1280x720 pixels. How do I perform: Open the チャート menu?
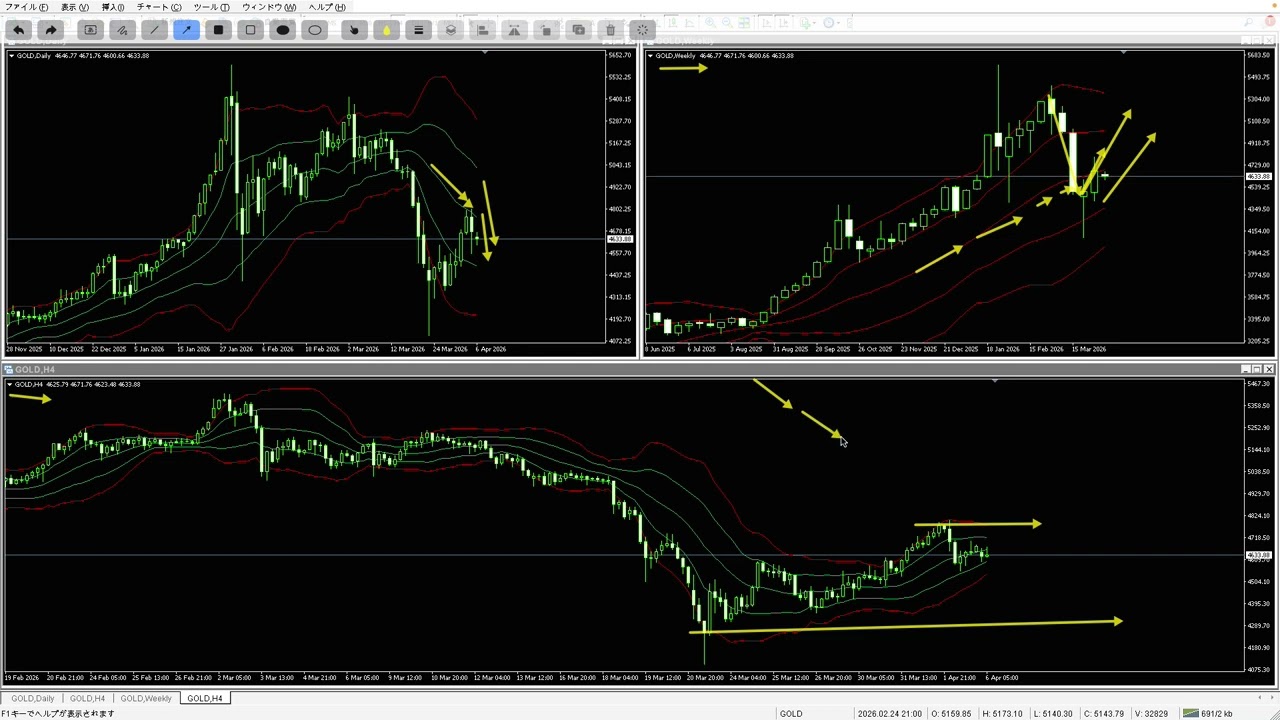[158, 7]
